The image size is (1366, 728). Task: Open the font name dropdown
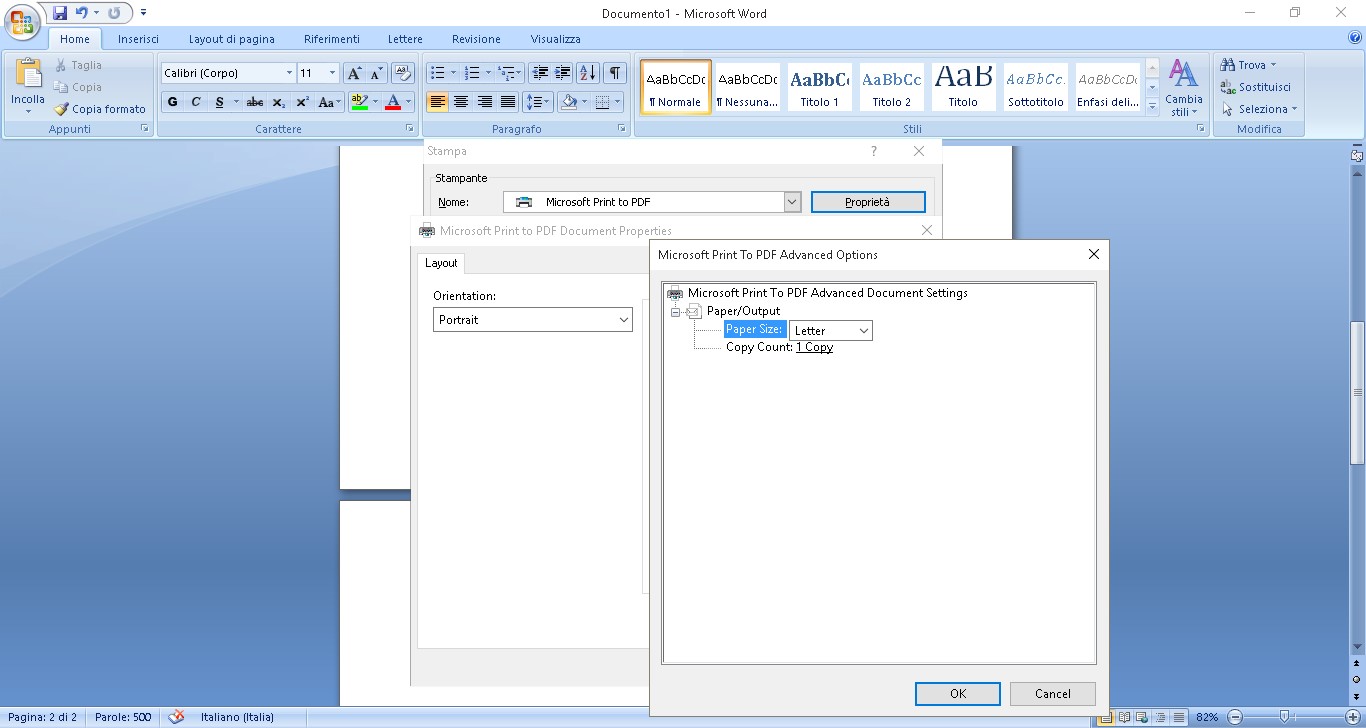click(x=289, y=73)
